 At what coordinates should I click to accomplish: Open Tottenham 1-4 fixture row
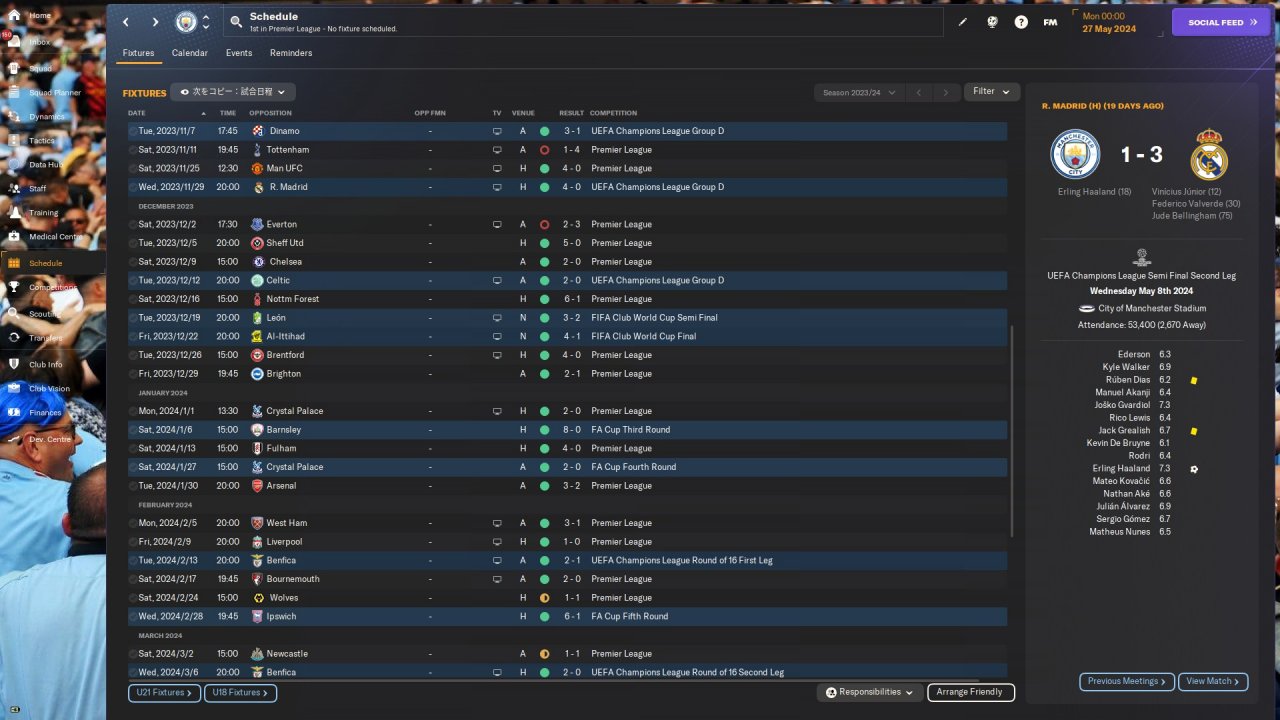tap(567, 150)
